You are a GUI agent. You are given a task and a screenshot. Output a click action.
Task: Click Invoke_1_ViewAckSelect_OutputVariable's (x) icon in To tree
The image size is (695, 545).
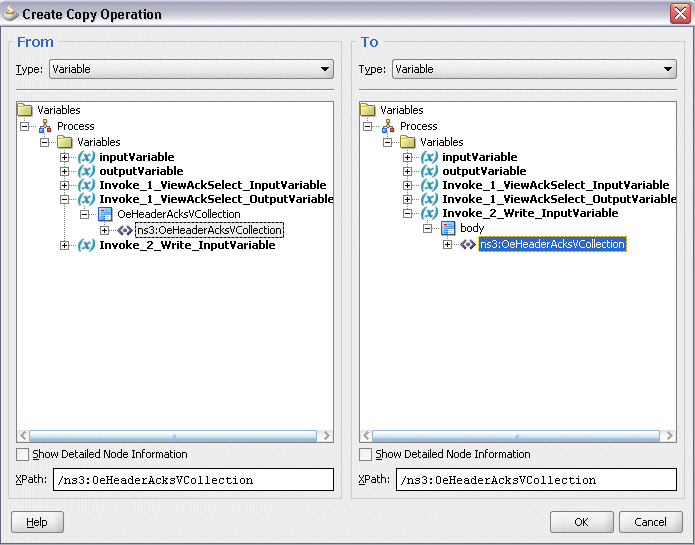tap(429, 199)
